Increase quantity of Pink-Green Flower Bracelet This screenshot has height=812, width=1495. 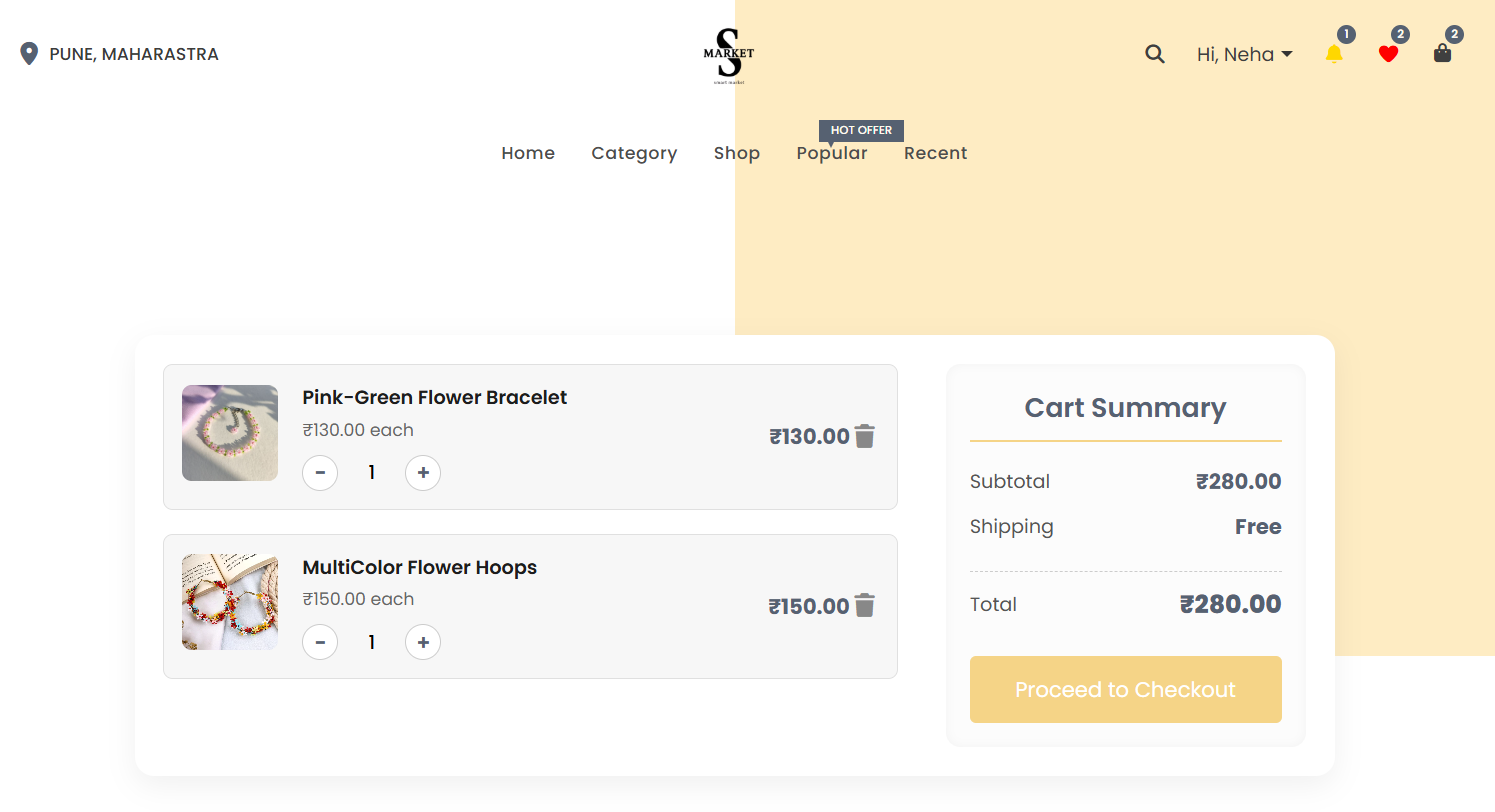pos(423,473)
